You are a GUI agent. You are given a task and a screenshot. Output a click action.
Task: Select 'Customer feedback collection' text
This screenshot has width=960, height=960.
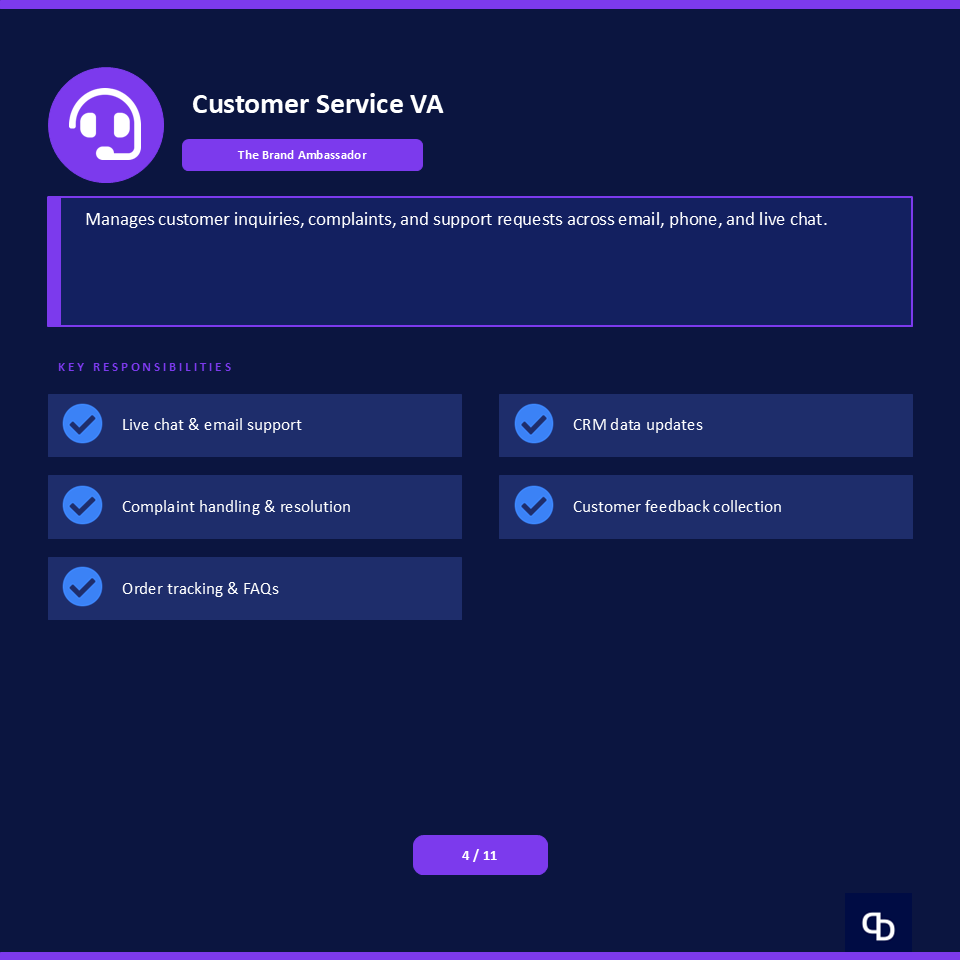point(677,506)
